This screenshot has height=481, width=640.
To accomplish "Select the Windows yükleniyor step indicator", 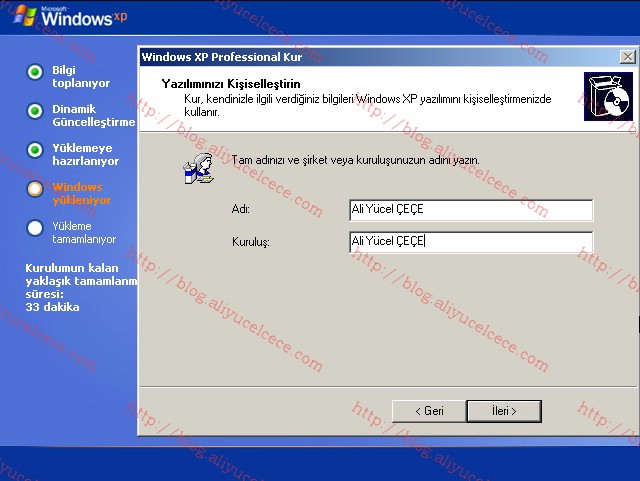I will (35, 189).
